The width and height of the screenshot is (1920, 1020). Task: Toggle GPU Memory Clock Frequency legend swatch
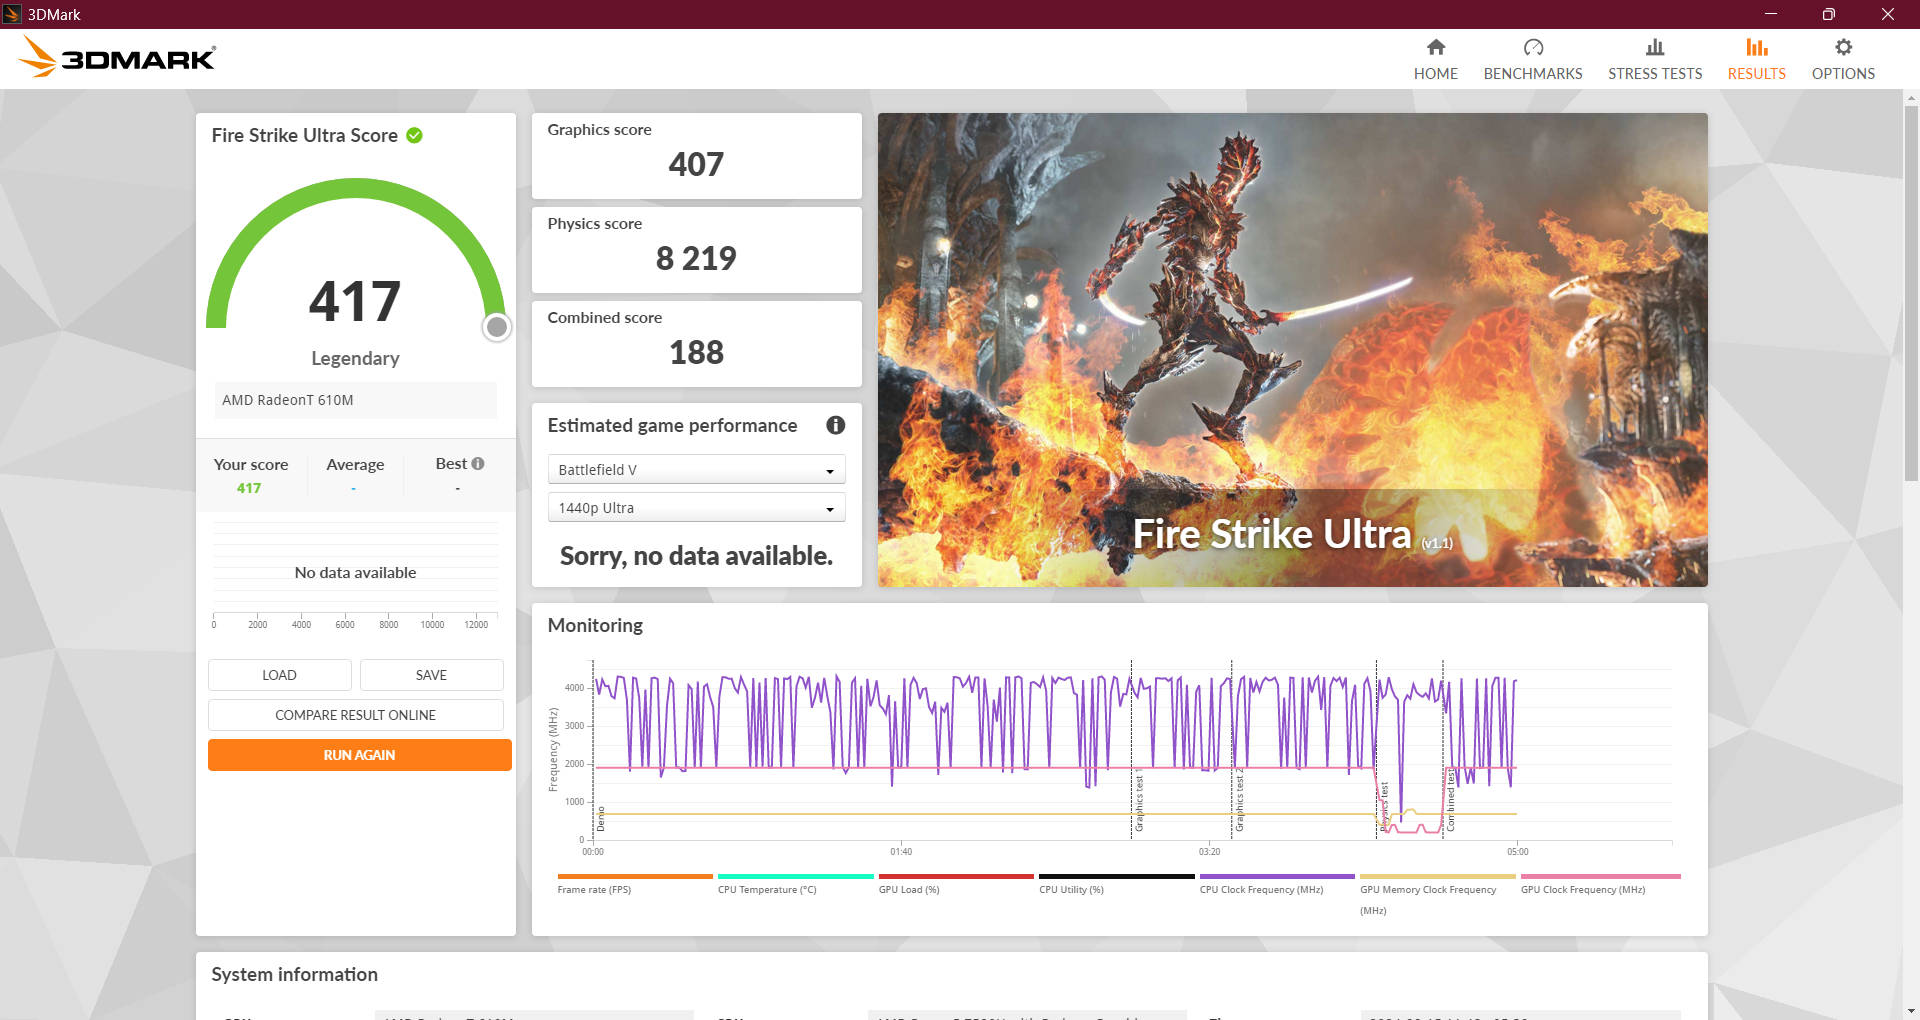pos(1437,877)
